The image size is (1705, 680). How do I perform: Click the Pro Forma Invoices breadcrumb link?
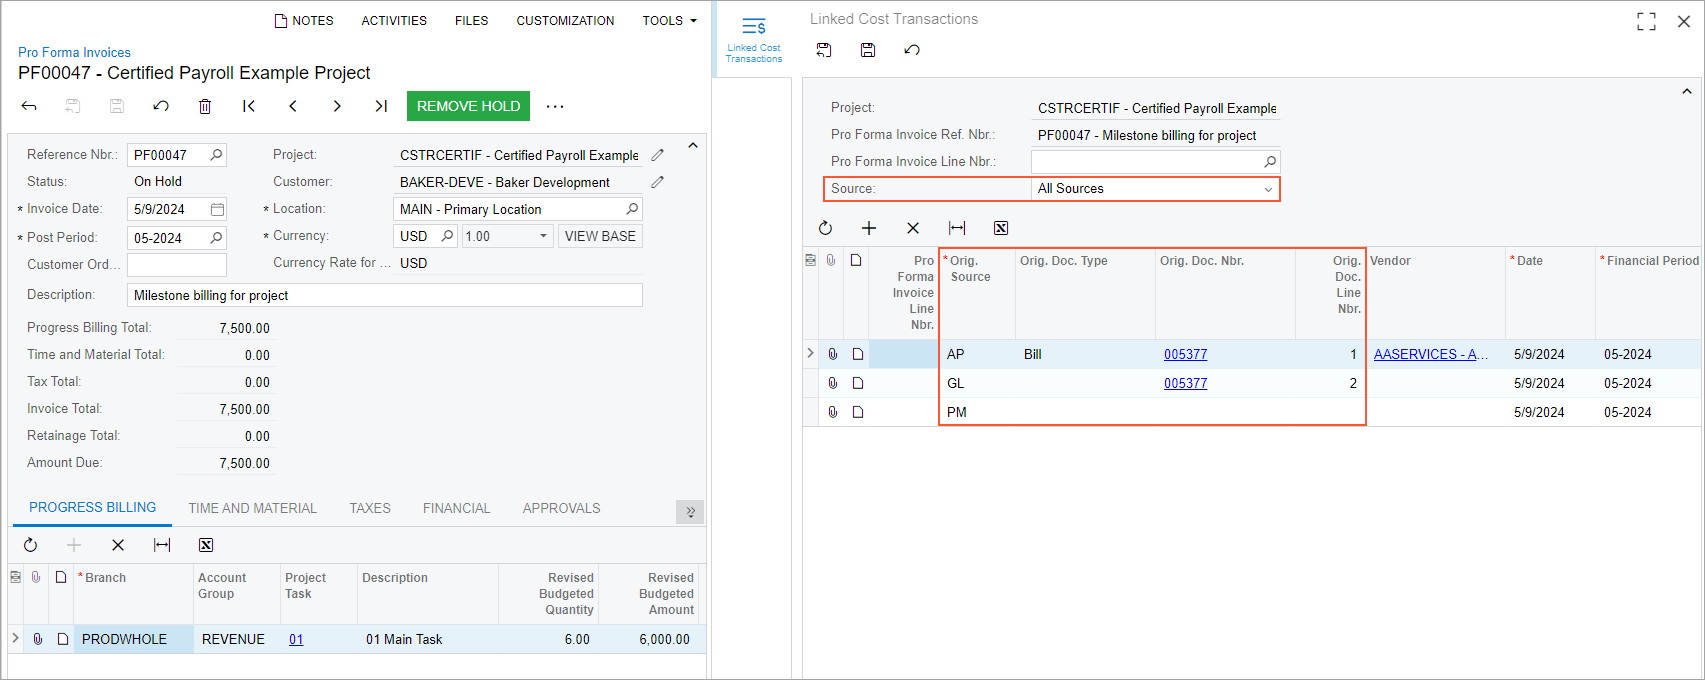74,52
